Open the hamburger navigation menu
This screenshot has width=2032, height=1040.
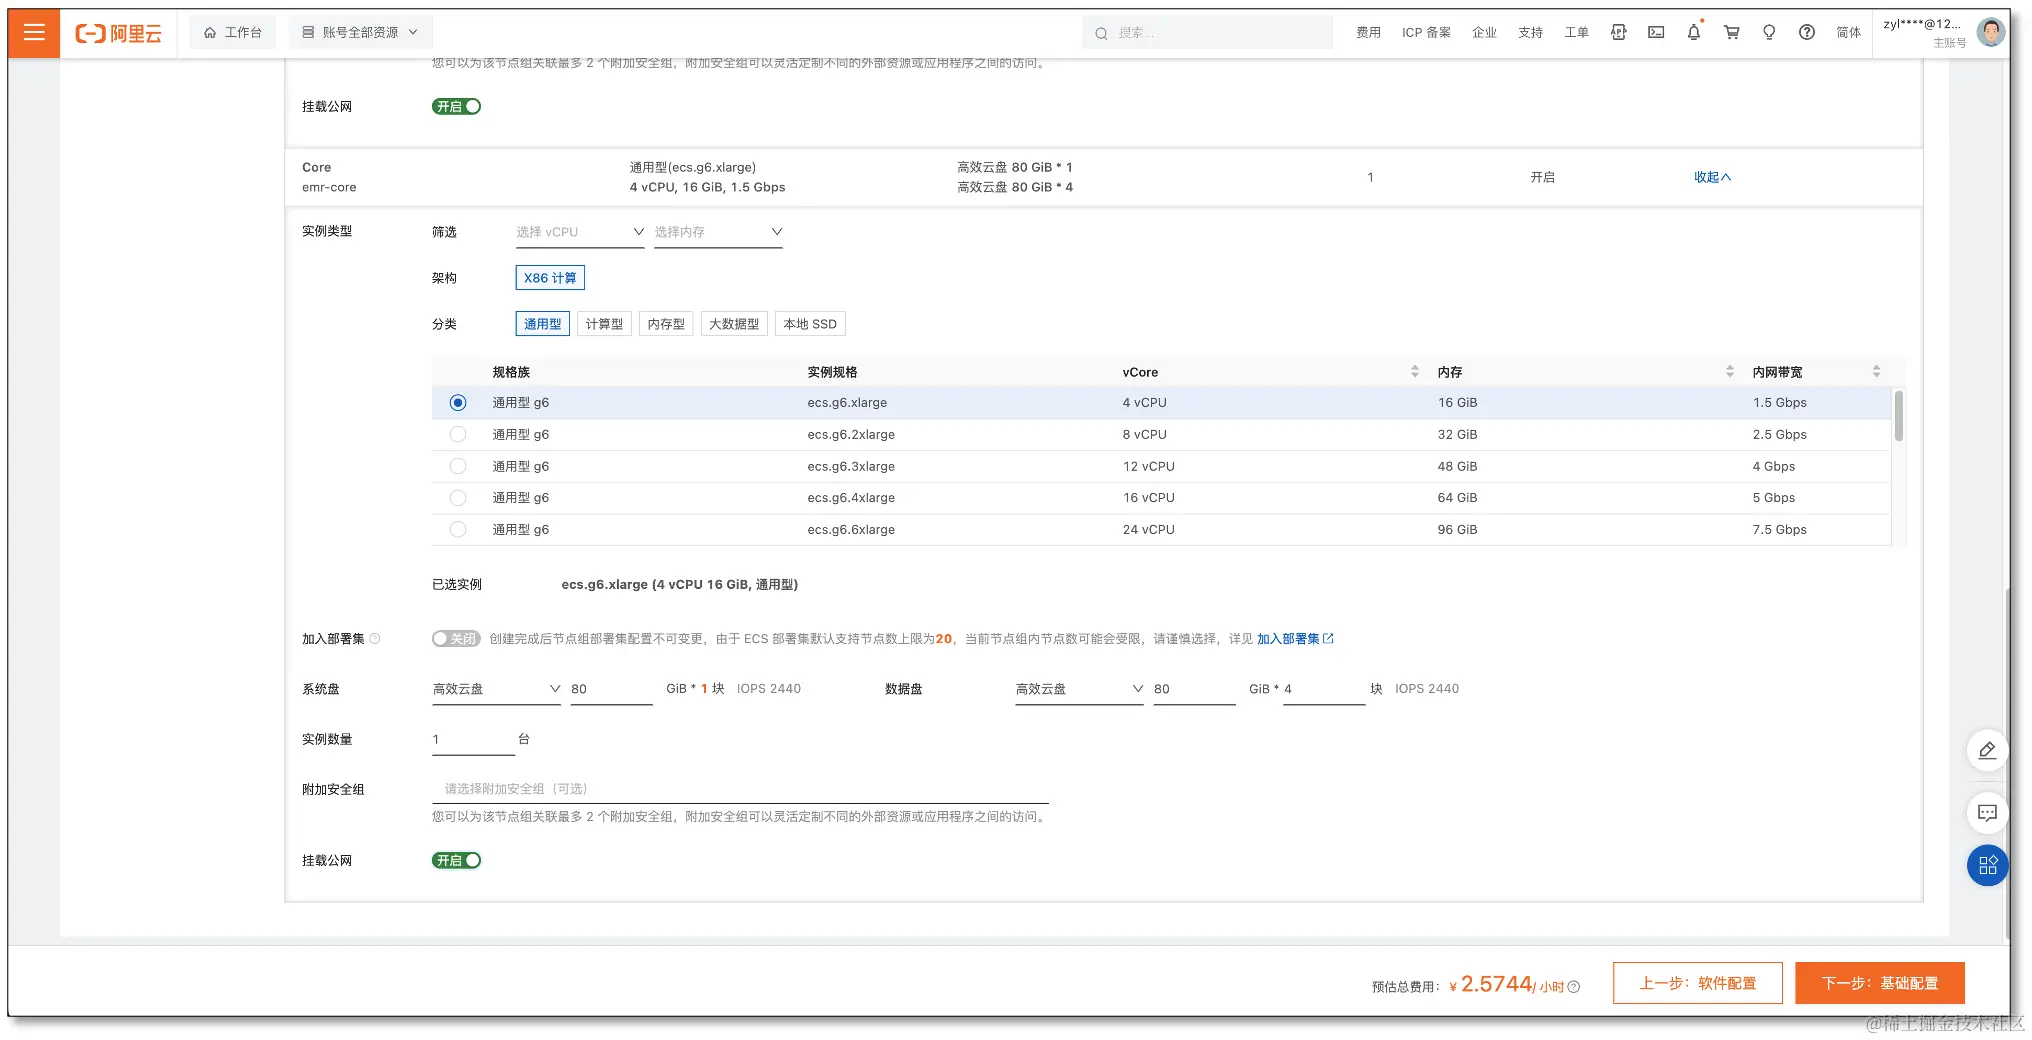pyautogui.click(x=34, y=33)
